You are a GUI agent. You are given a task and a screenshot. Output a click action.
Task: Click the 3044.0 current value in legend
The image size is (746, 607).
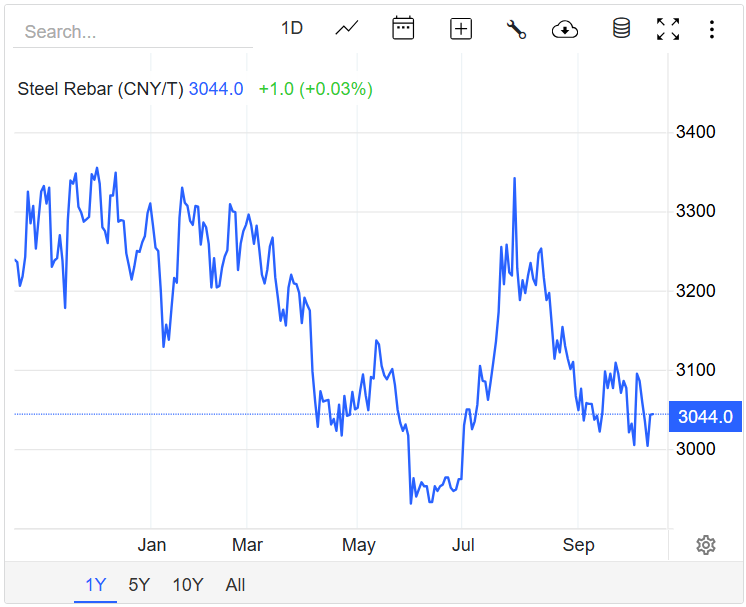216,89
